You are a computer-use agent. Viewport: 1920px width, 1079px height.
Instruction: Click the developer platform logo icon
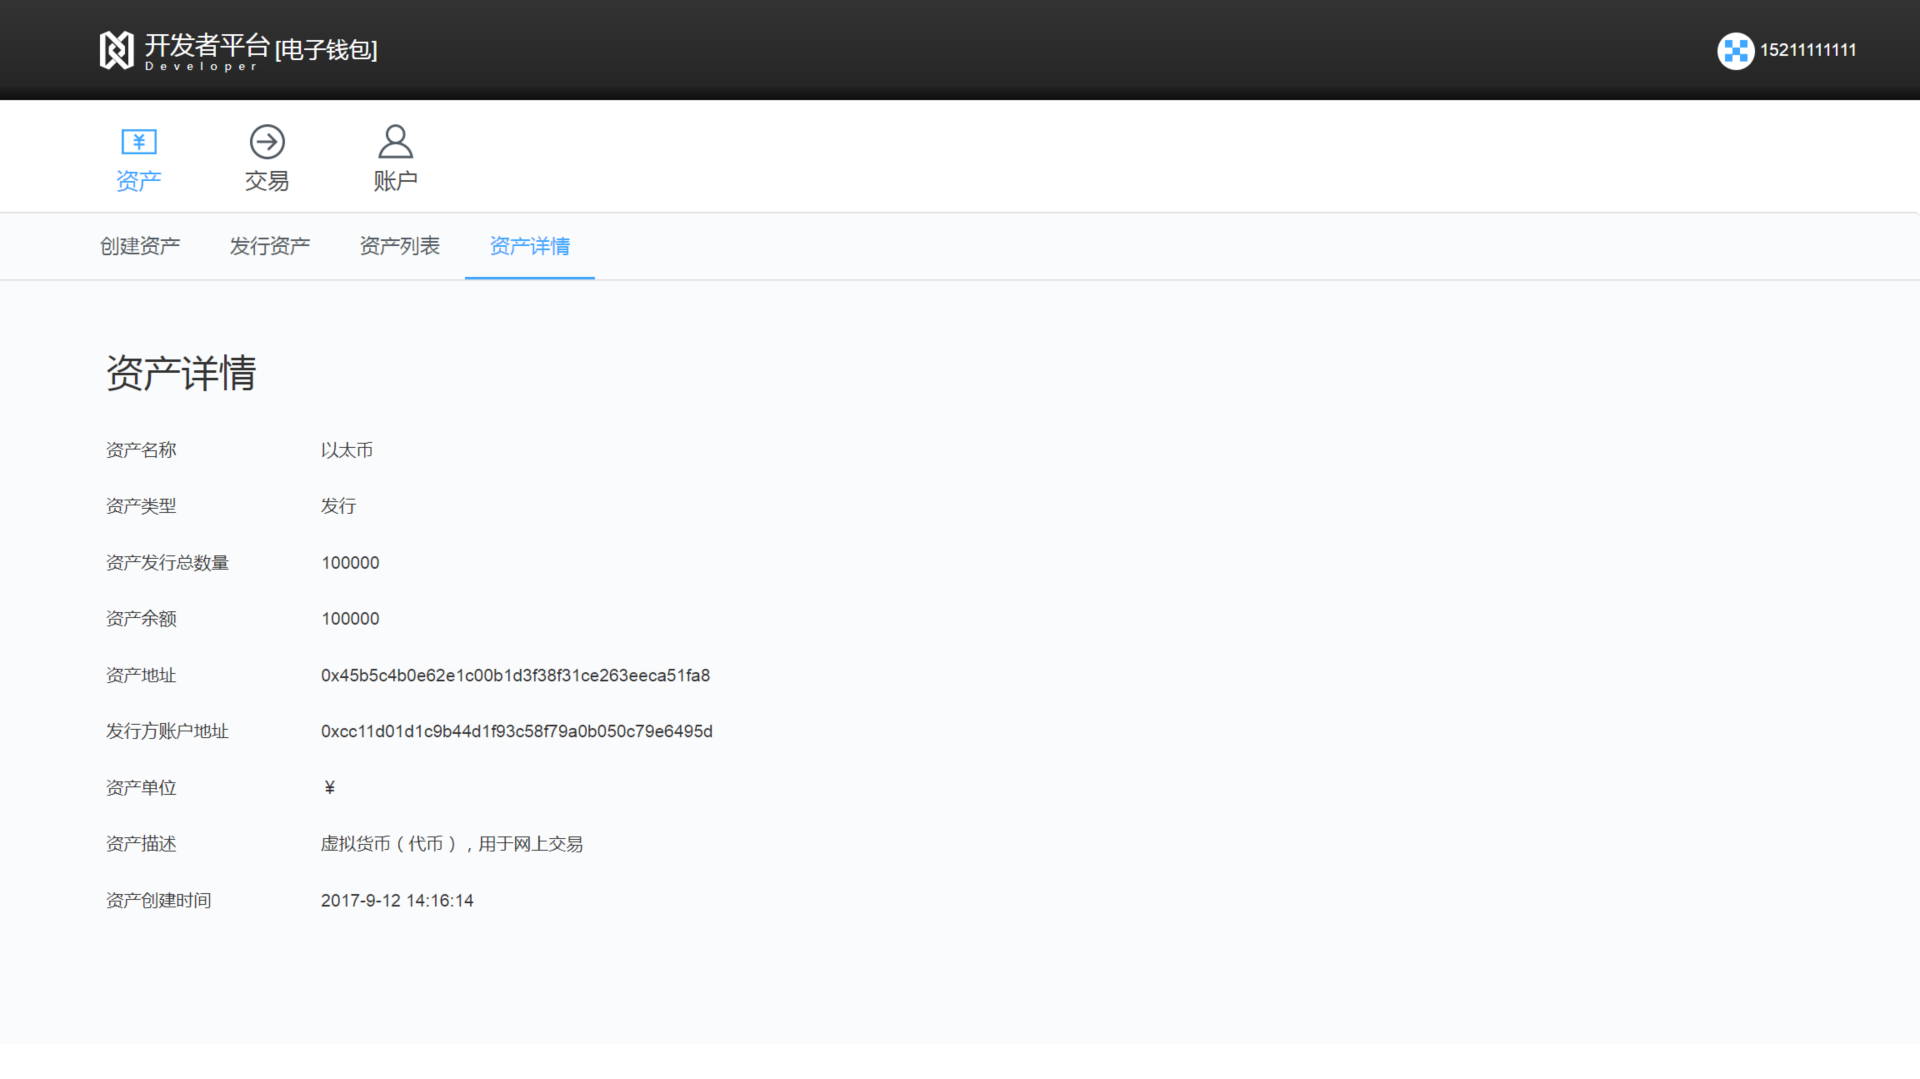tap(116, 50)
